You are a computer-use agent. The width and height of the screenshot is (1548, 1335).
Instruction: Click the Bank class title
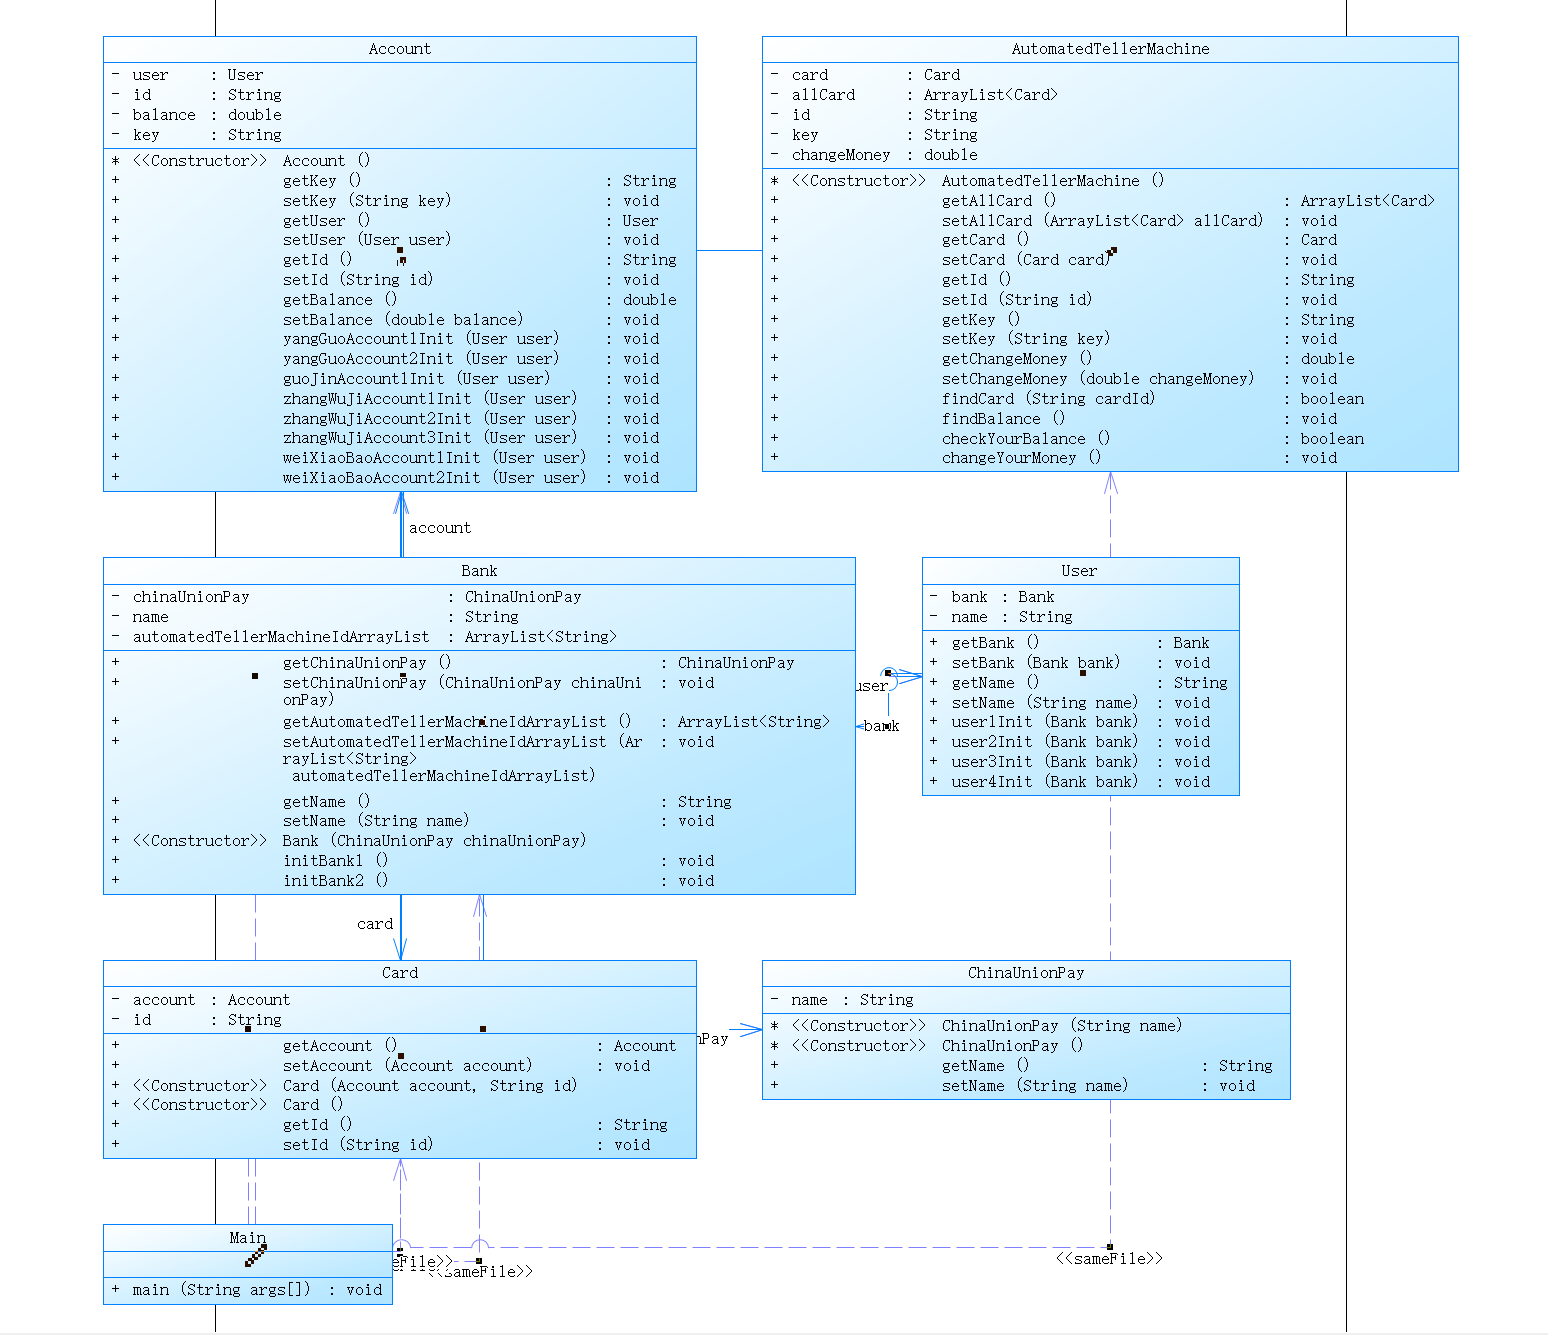[479, 571]
